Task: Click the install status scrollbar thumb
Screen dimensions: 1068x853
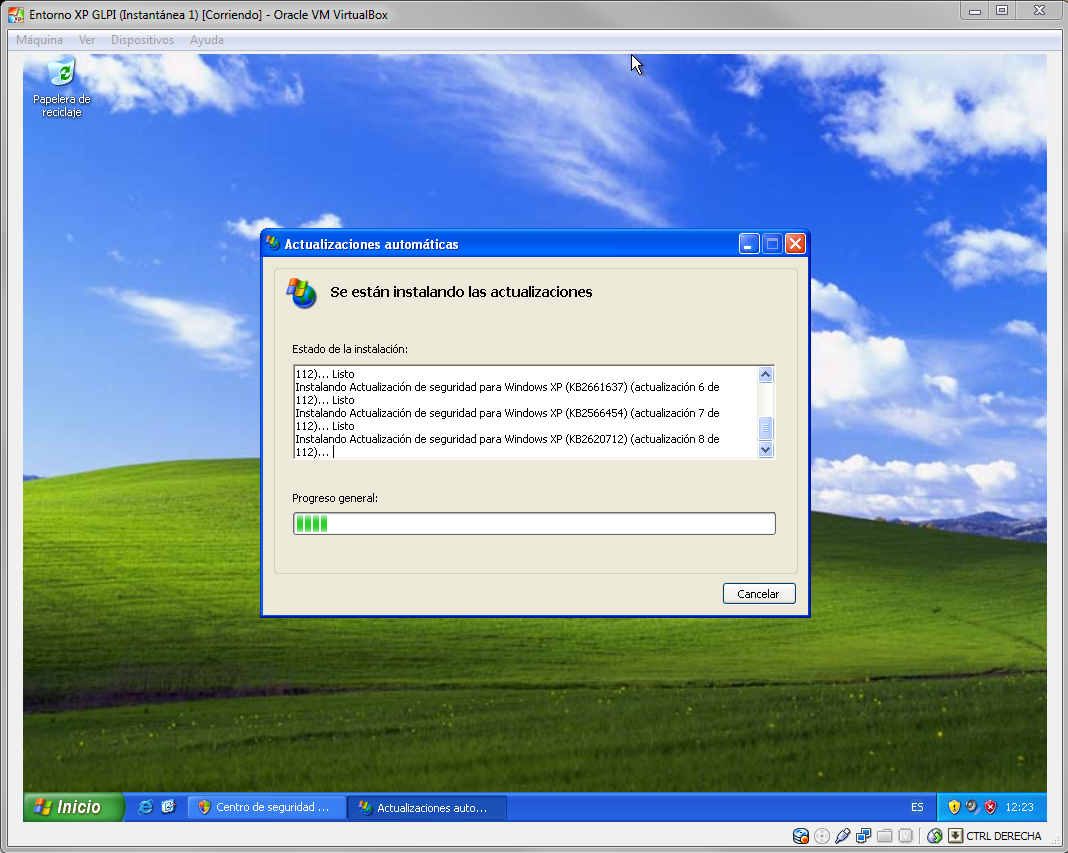Action: pos(766,428)
